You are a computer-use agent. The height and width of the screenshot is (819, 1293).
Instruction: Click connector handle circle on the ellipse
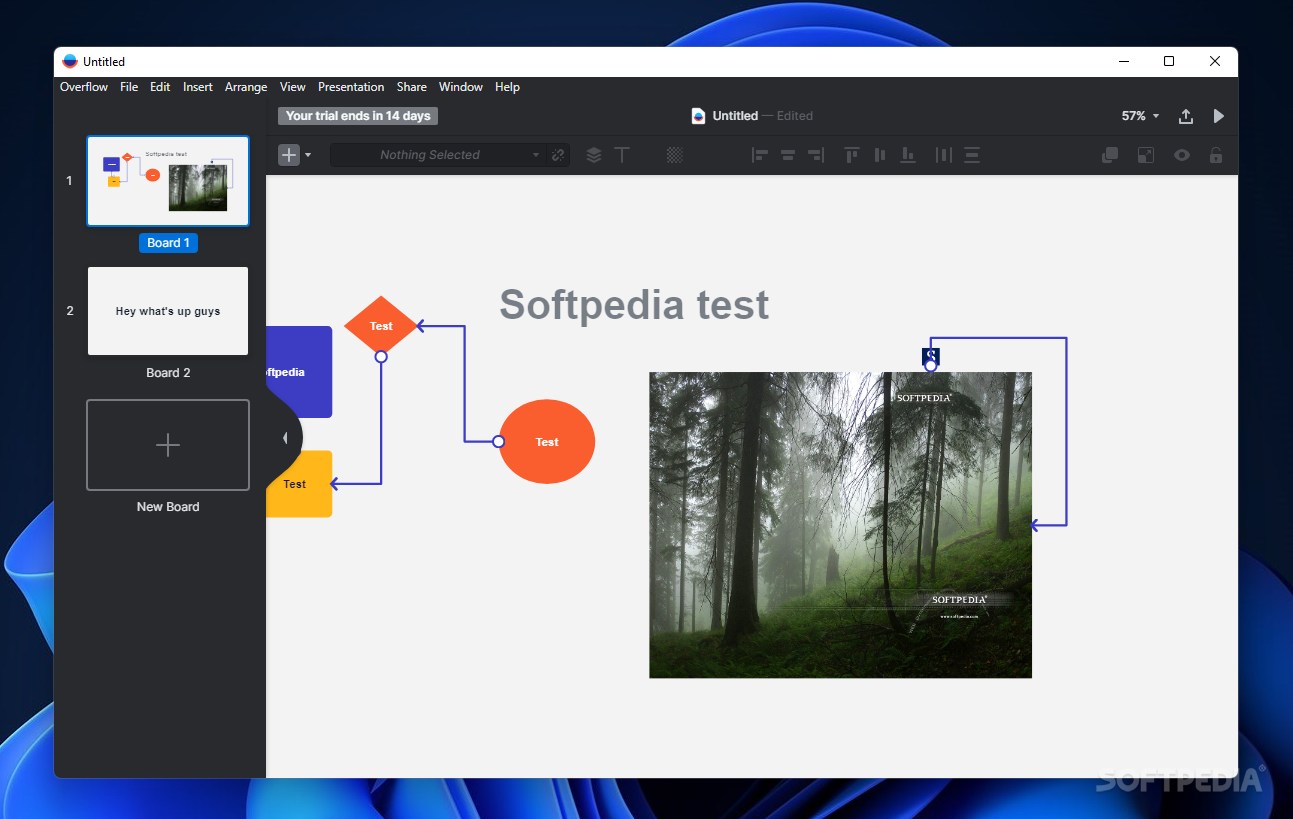point(498,442)
